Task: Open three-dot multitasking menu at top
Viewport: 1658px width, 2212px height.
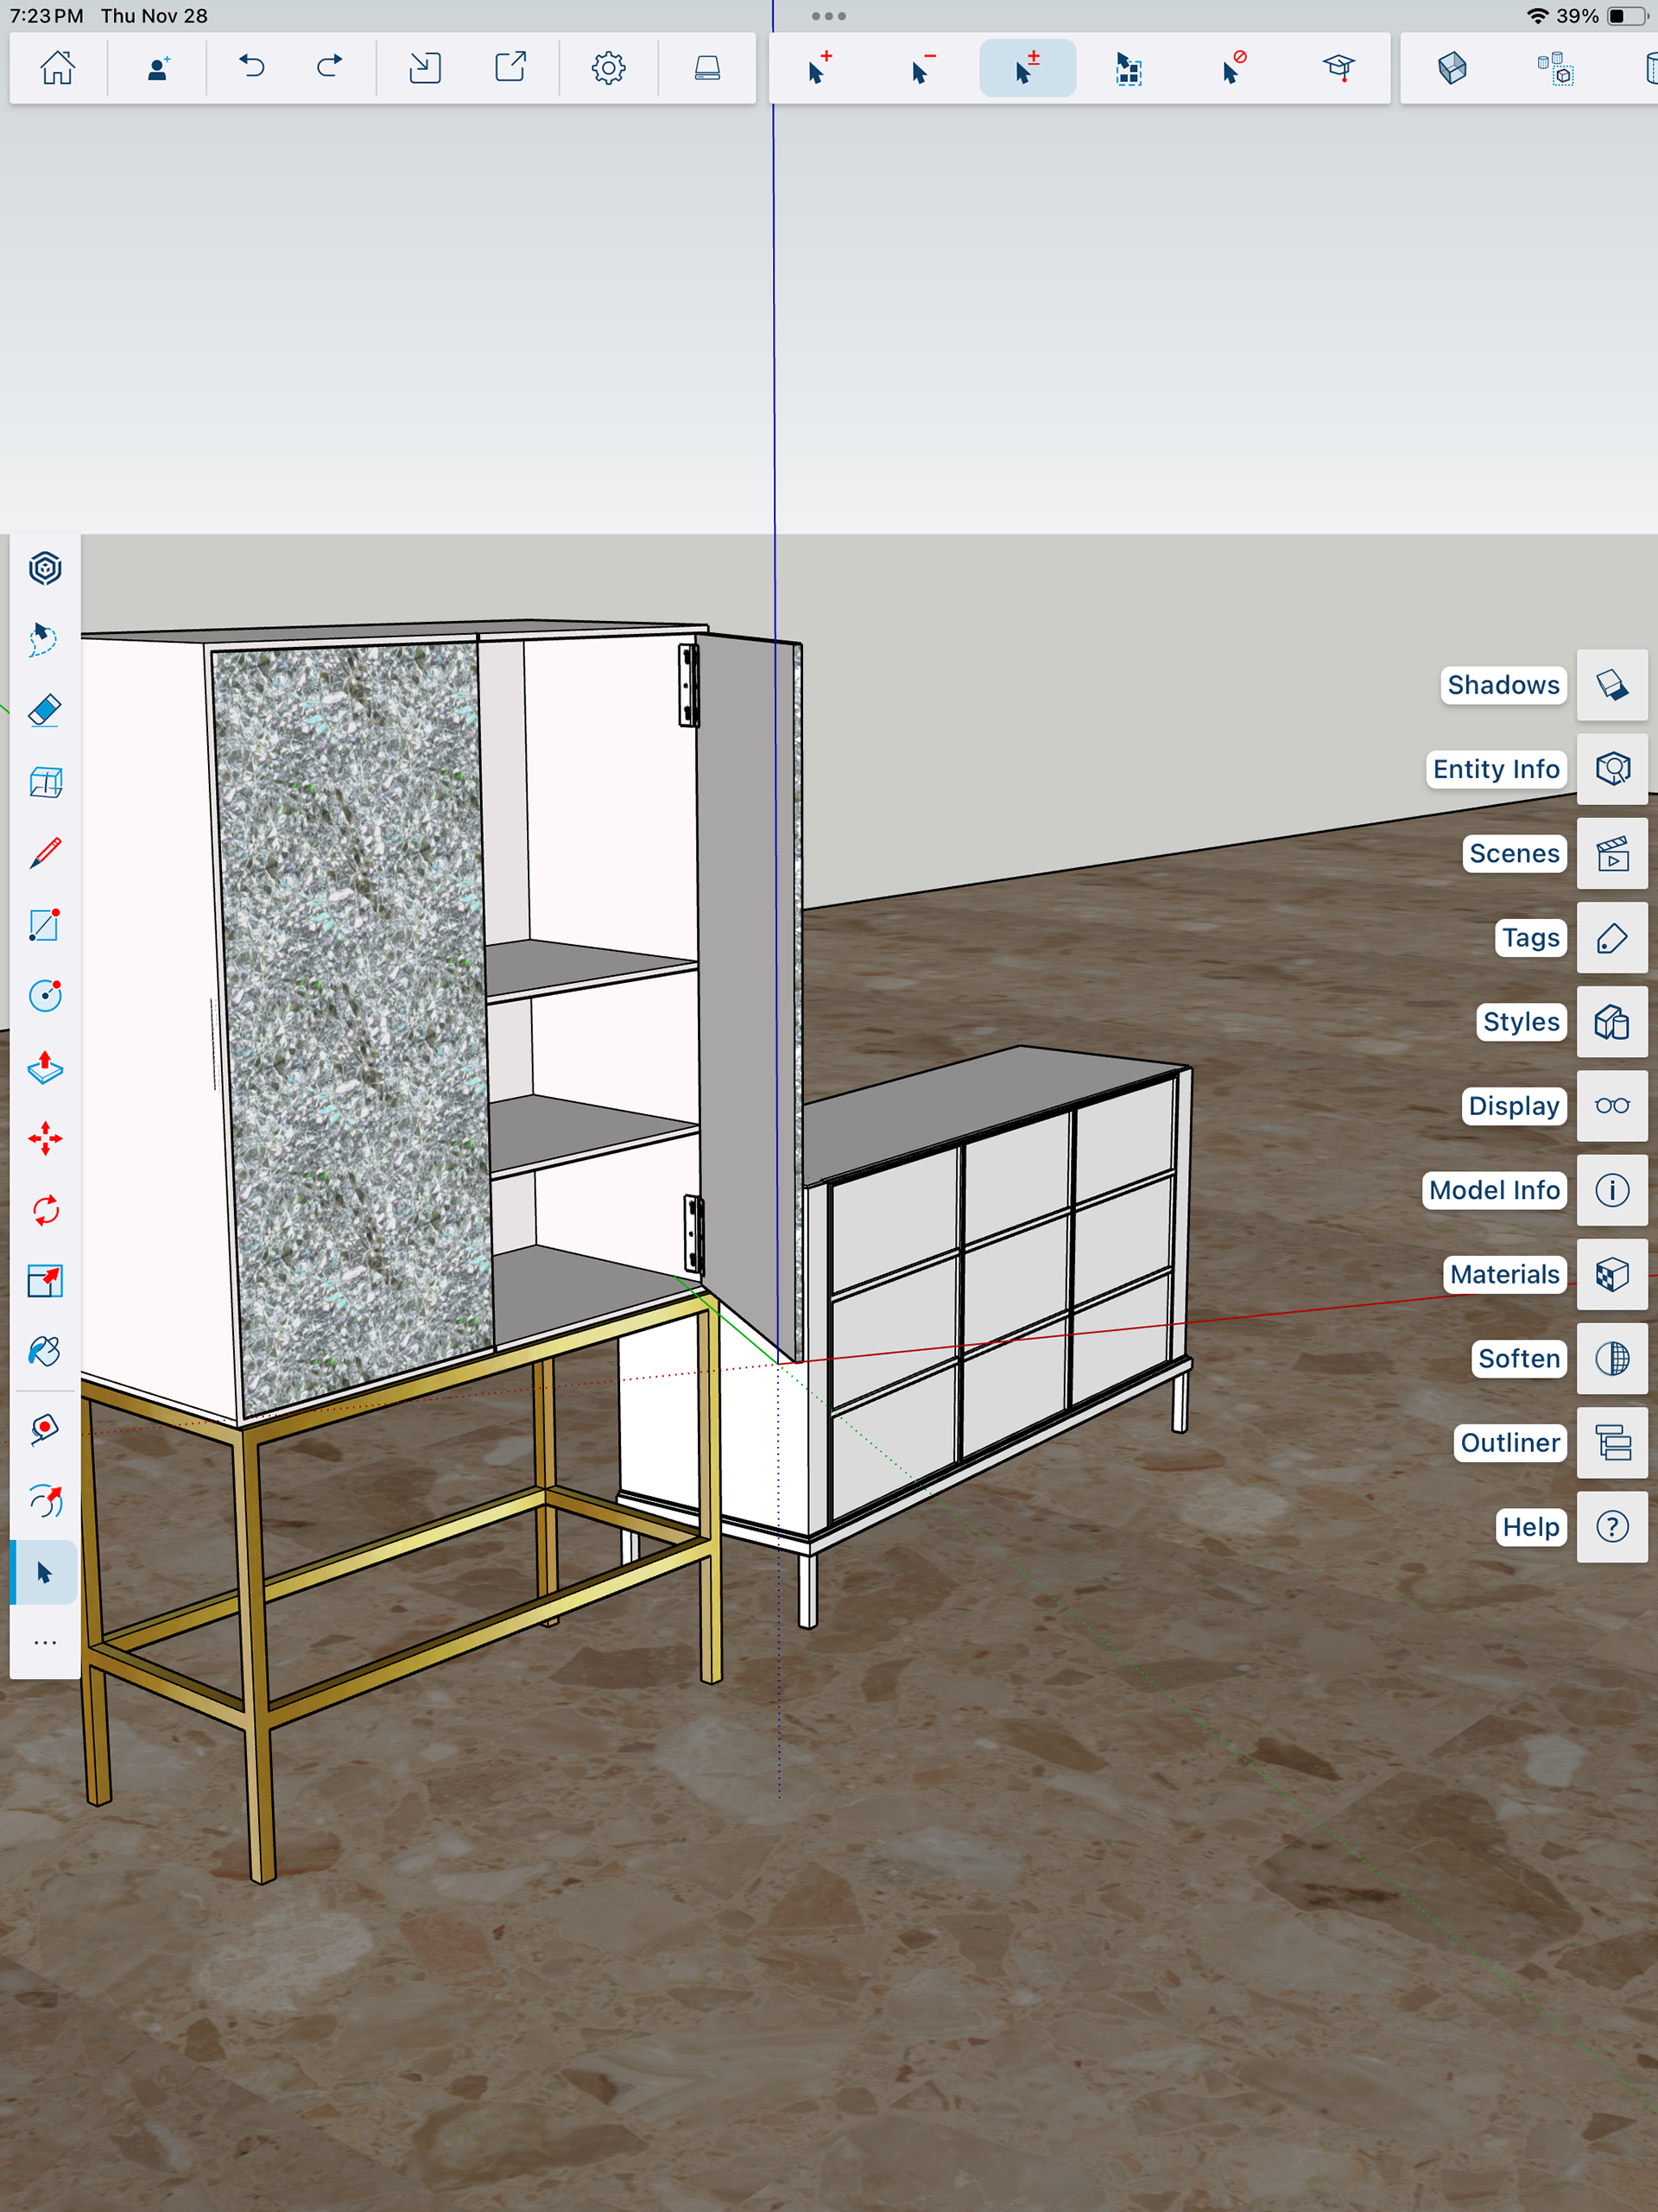Action: [x=828, y=16]
